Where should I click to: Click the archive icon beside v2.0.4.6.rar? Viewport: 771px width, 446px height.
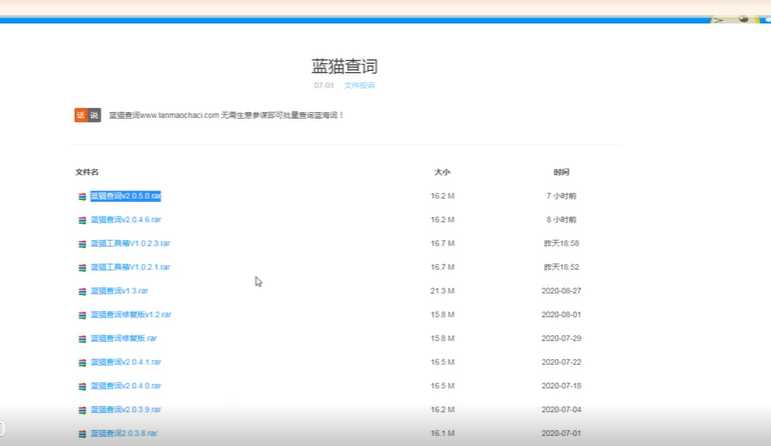82,220
